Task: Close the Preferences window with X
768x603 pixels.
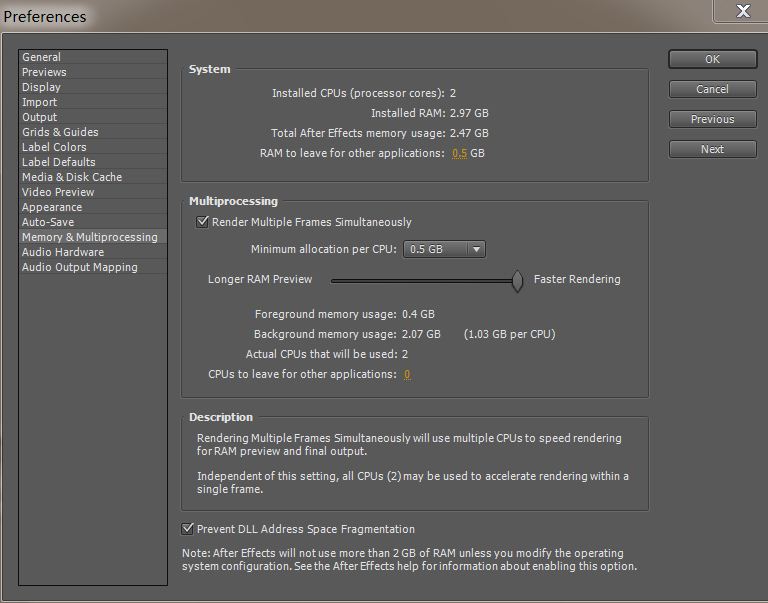Action: [743, 11]
